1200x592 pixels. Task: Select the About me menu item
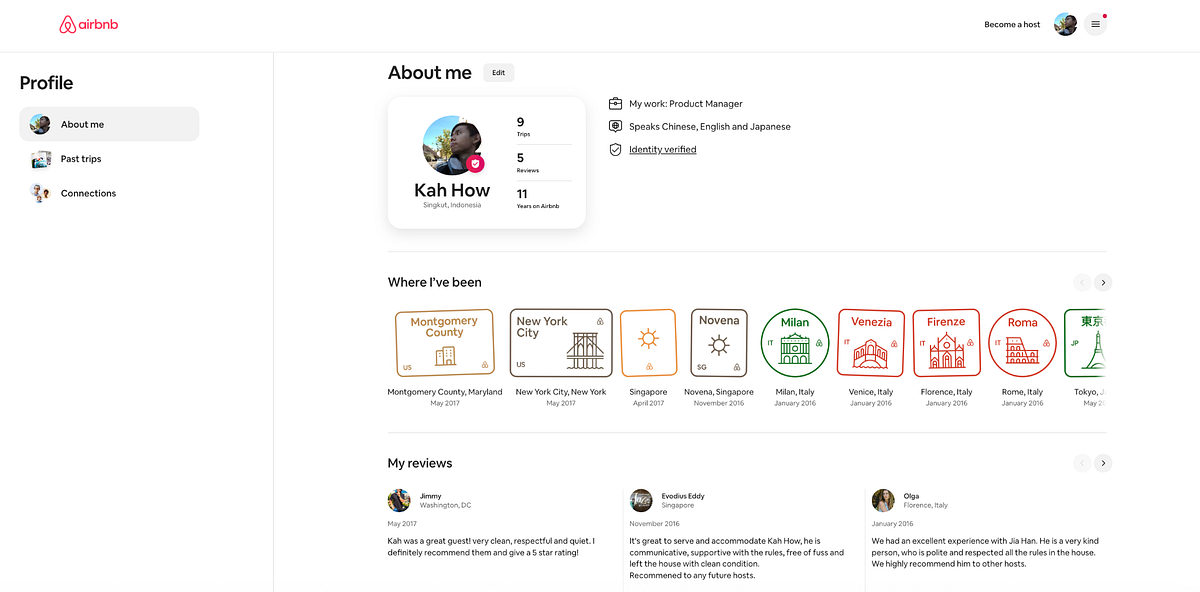tap(109, 124)
